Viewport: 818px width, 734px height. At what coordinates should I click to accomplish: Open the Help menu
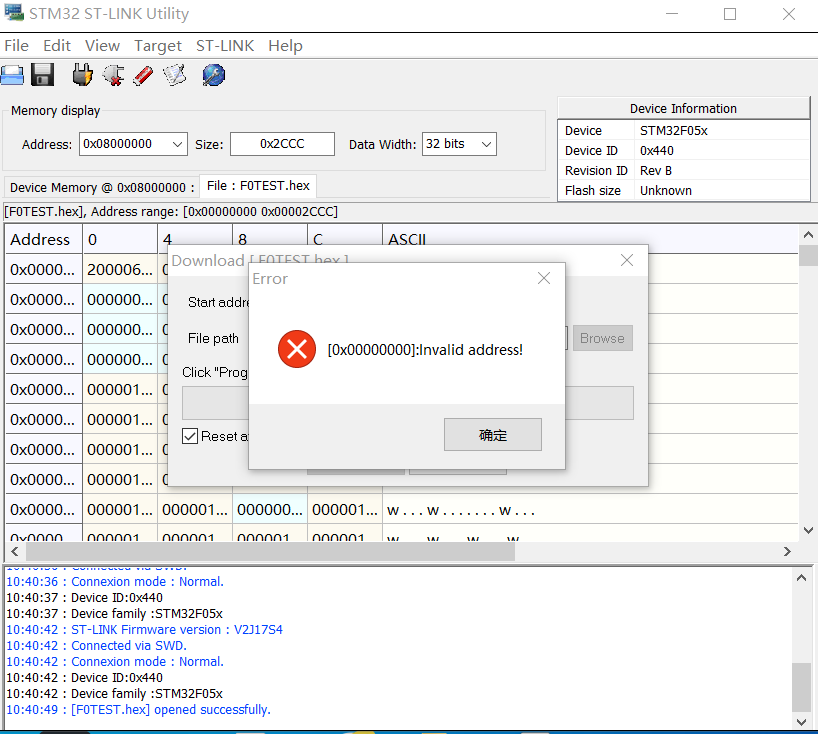click(285, 46)
